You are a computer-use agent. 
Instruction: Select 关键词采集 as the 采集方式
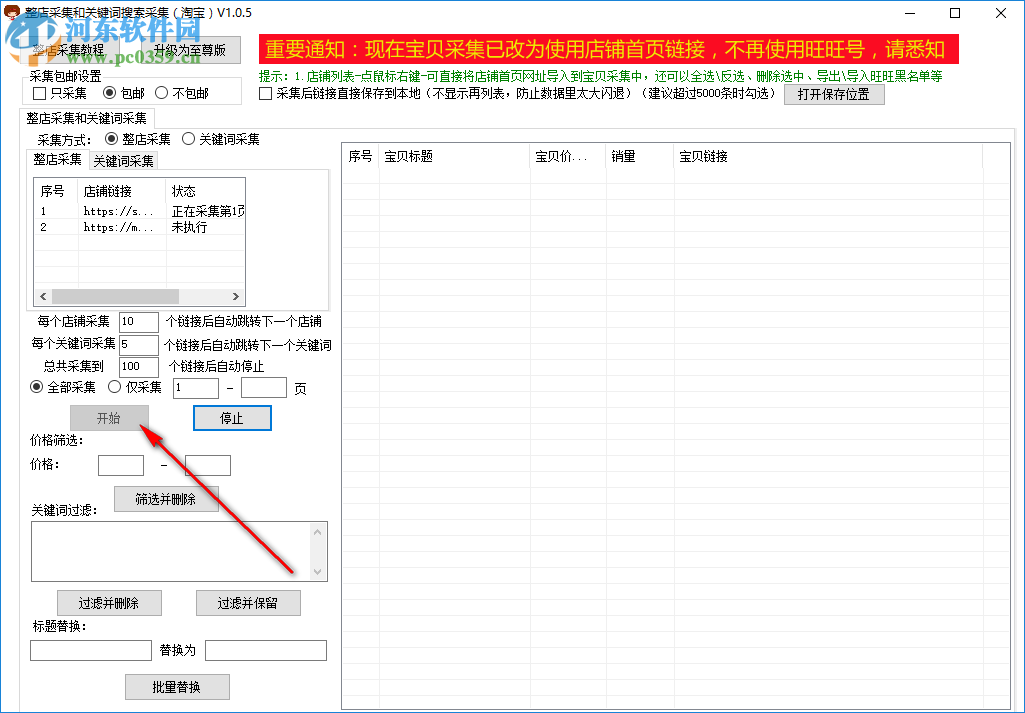189,139
